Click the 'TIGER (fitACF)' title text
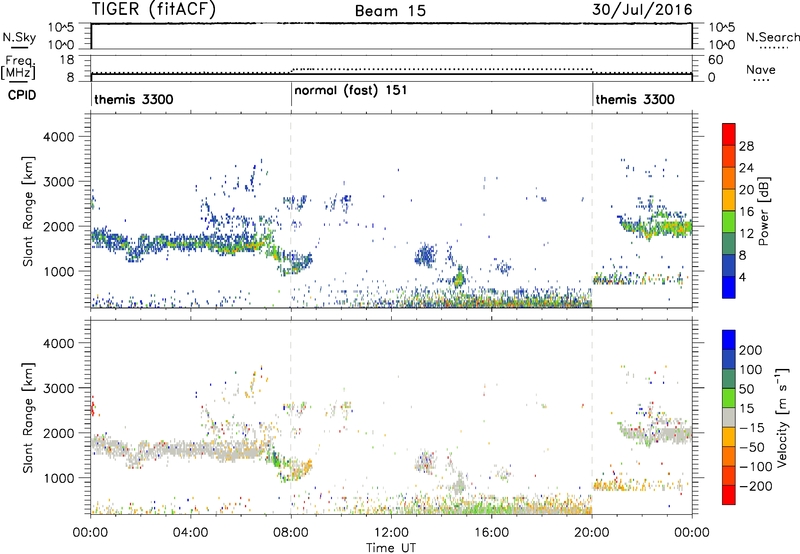The image size is (800, 554). click(154, 9)
